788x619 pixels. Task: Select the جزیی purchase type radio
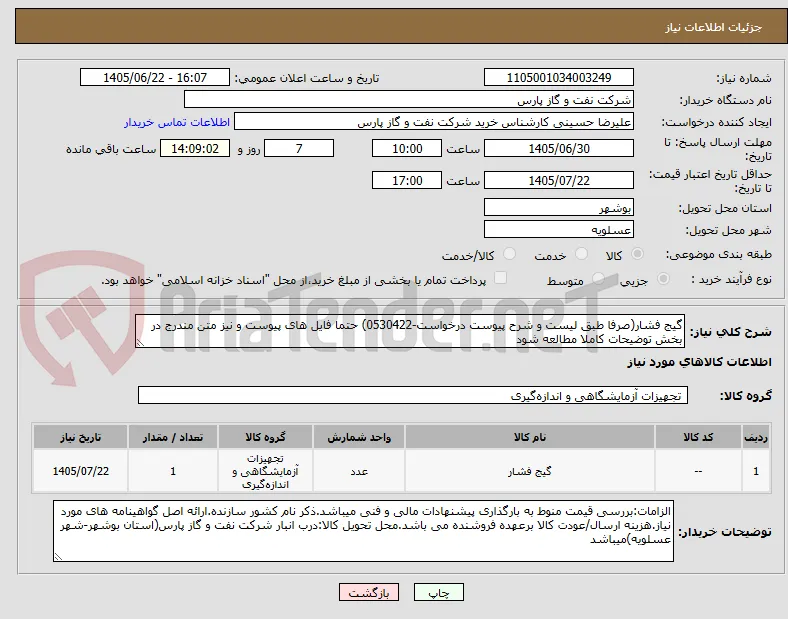[x=663, y=279]
